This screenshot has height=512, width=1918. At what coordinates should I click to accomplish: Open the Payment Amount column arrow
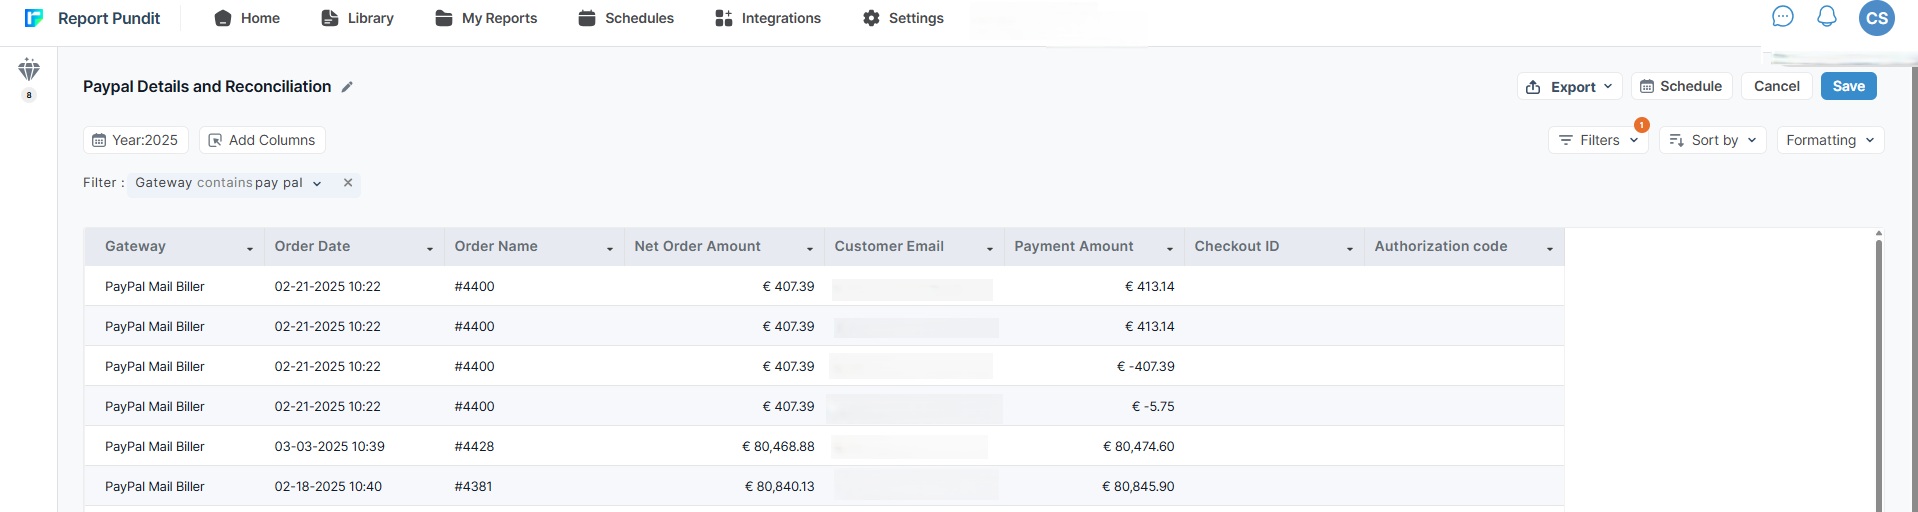[x=1170, y=248]
